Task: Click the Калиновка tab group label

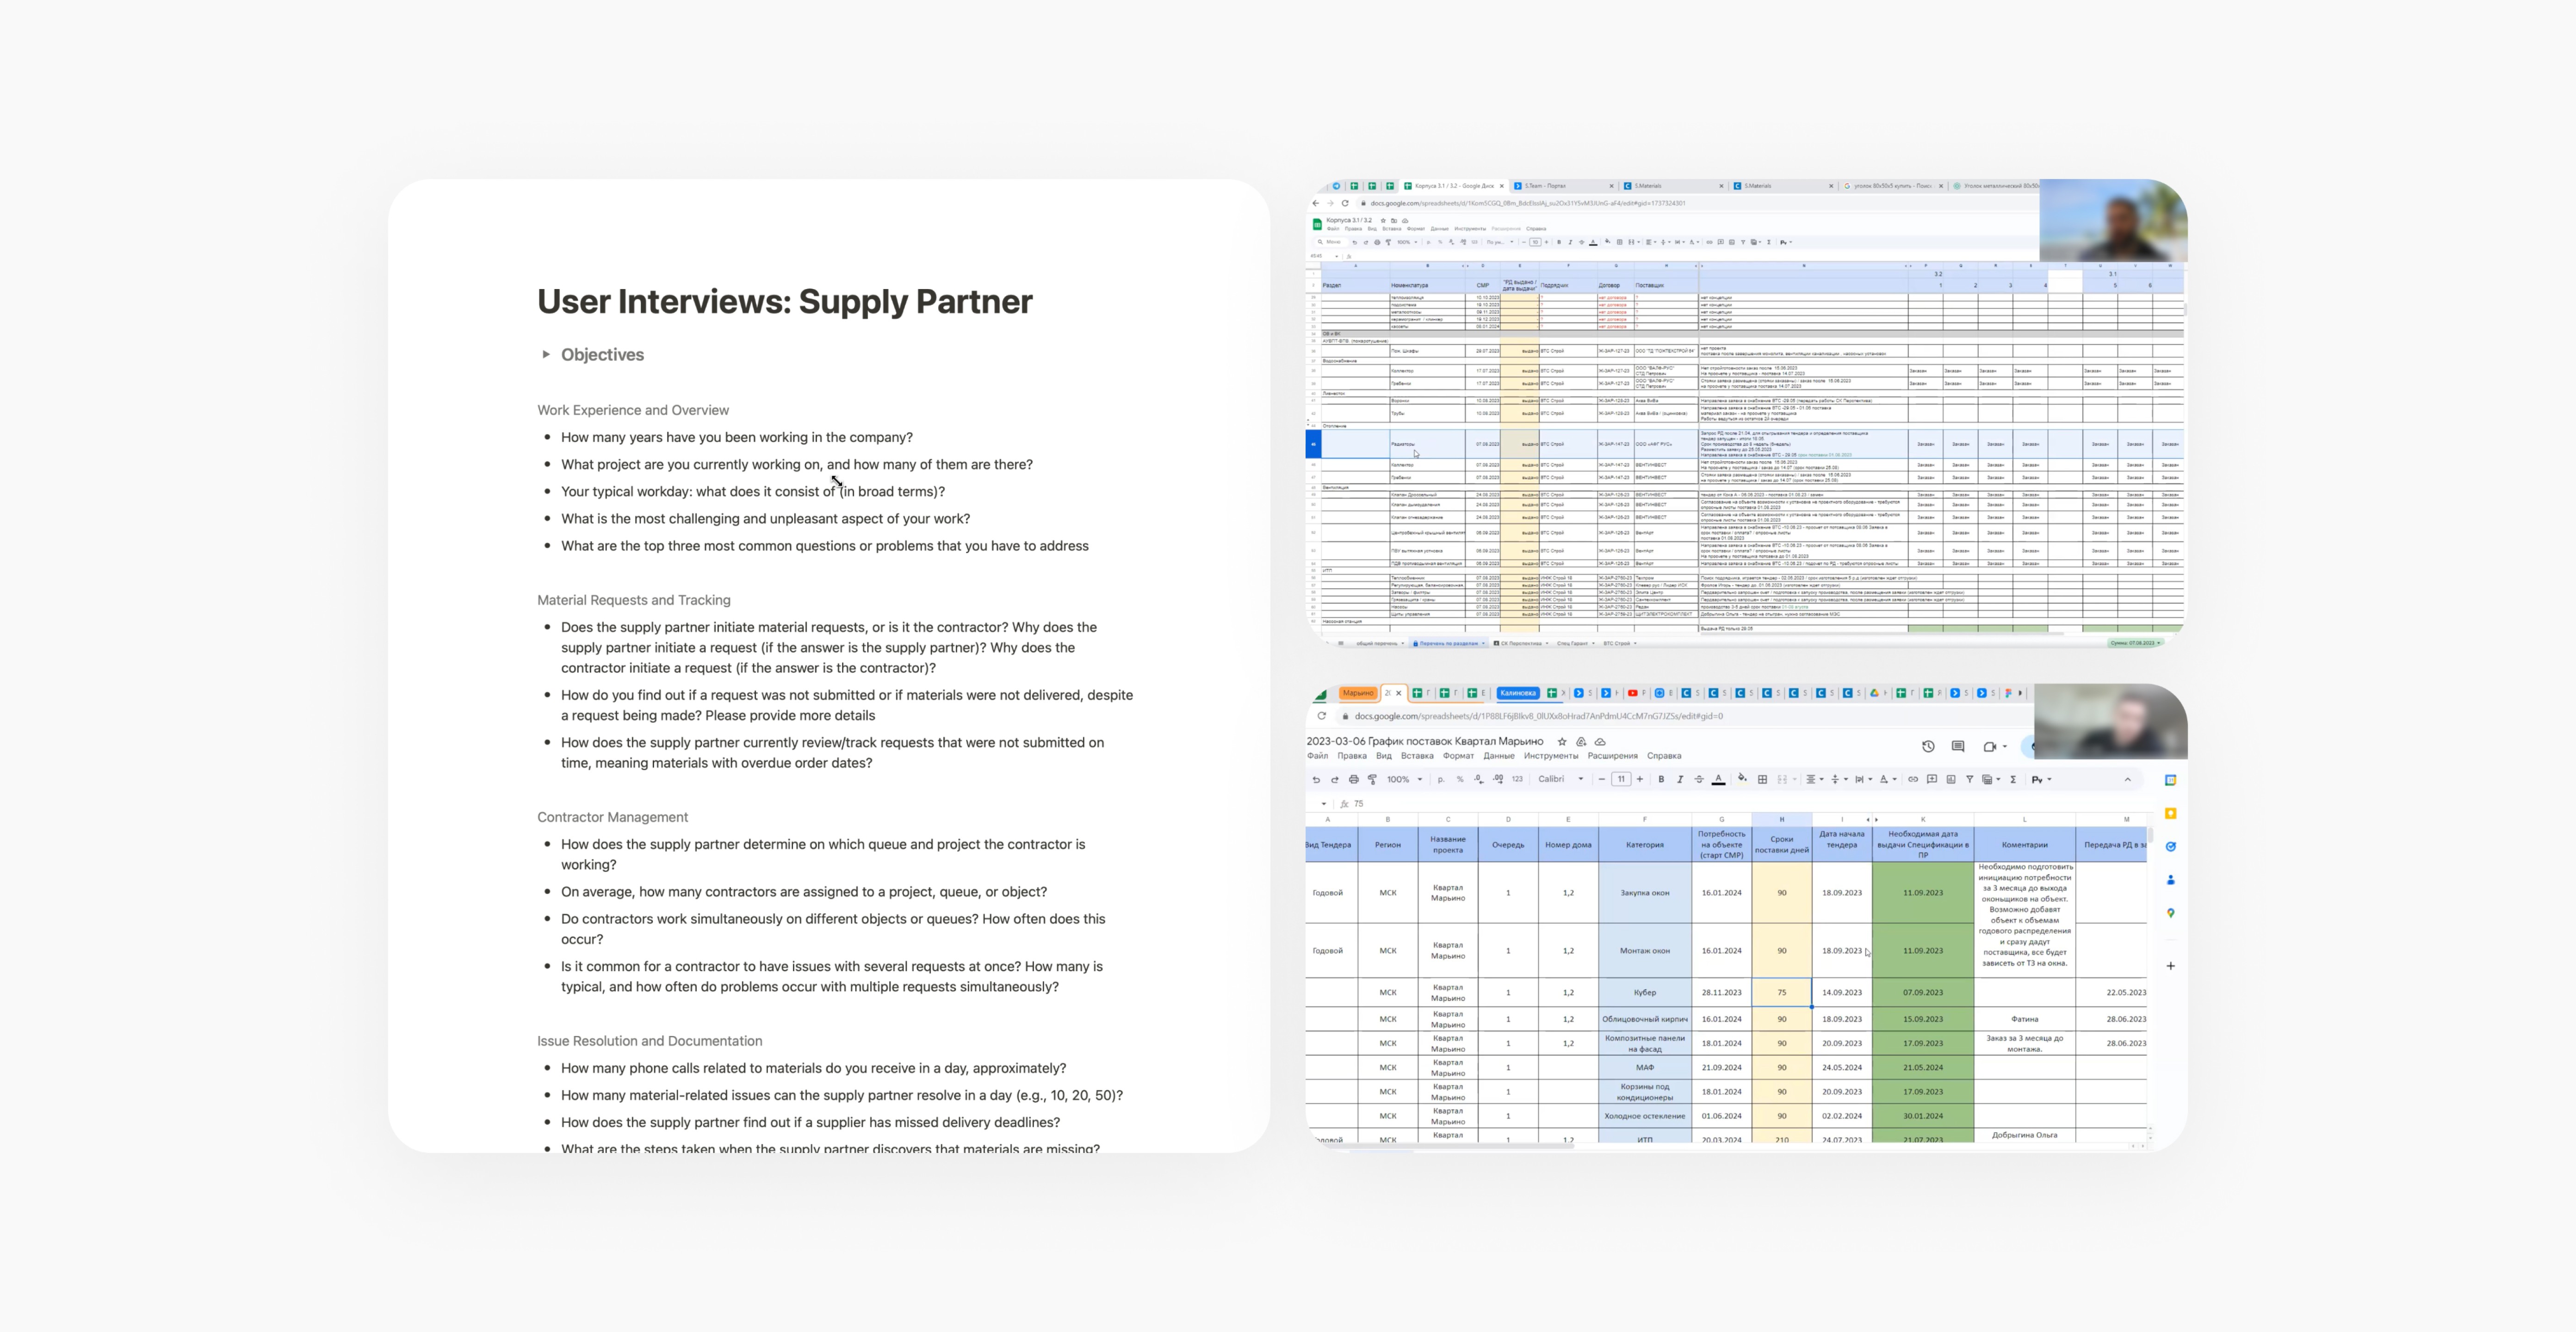Action: point(1517,693)
